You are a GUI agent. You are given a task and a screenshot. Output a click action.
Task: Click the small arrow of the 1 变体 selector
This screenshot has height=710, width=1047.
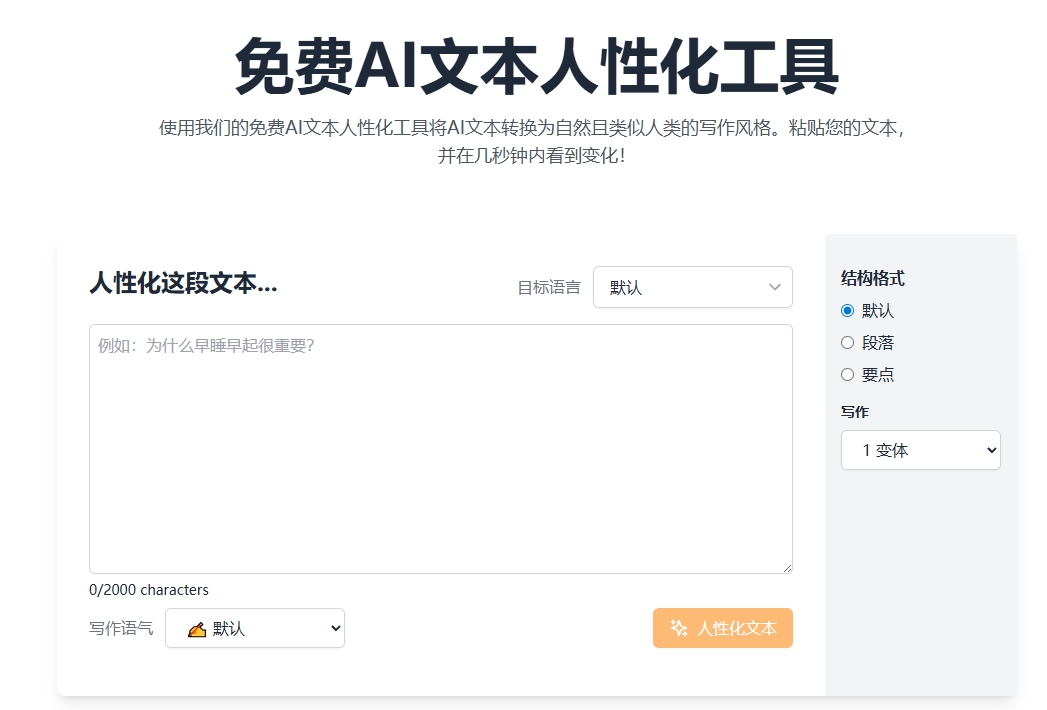(x=991, y=450)
